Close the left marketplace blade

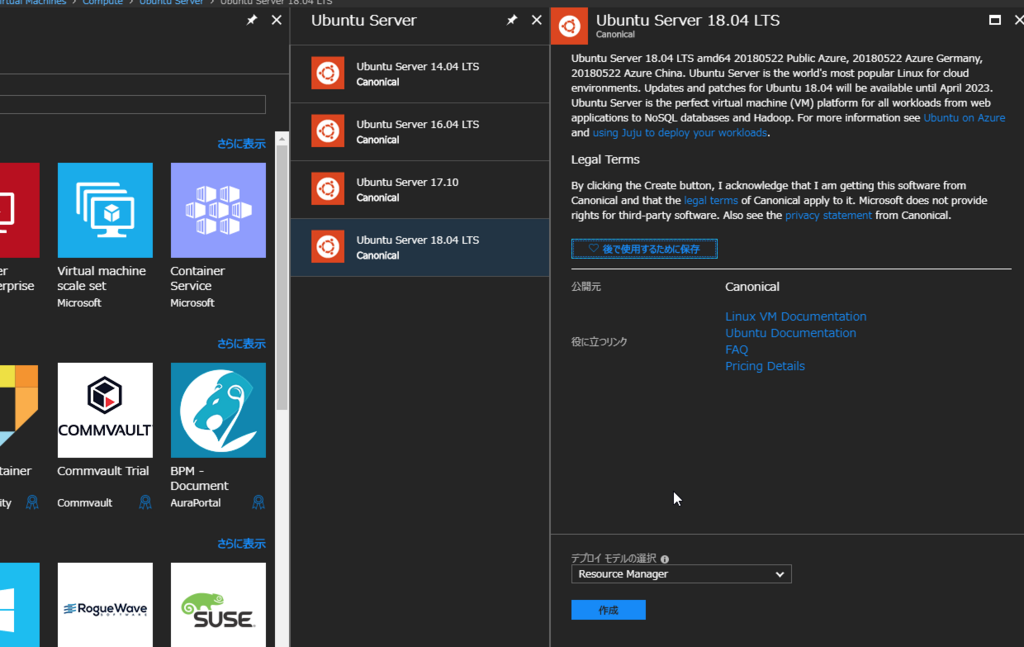[276, 20]
